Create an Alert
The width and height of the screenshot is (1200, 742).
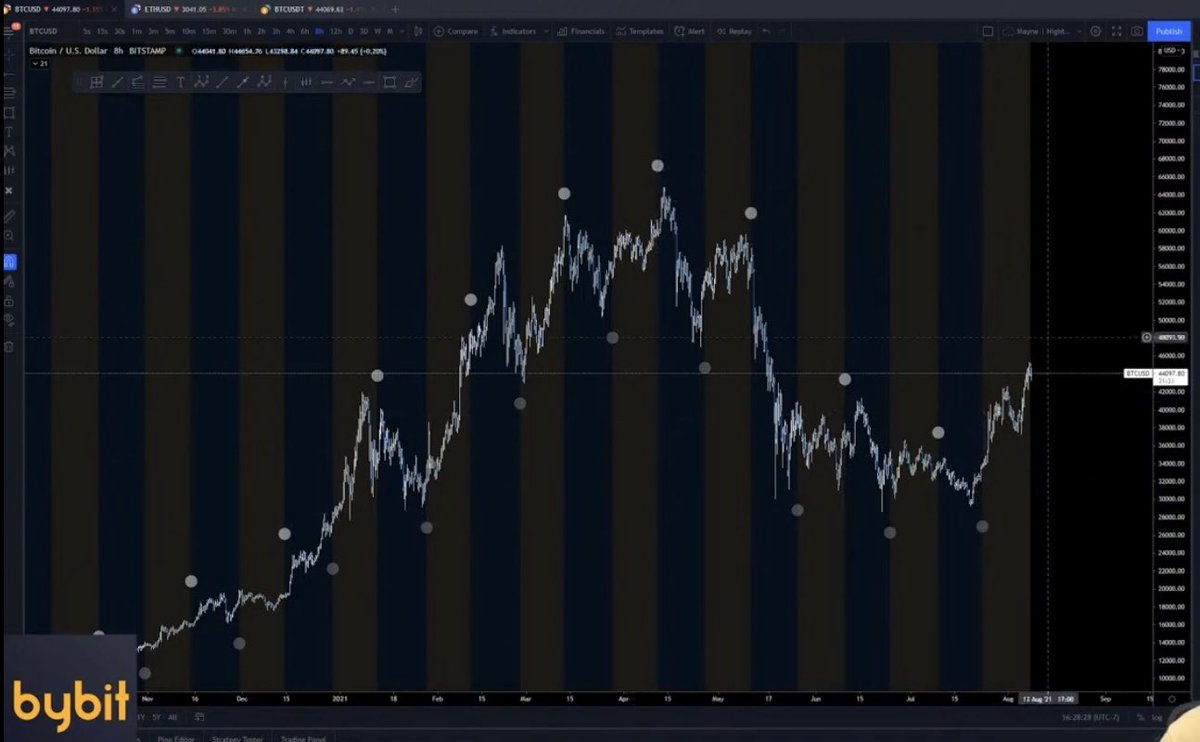[690, 31]
